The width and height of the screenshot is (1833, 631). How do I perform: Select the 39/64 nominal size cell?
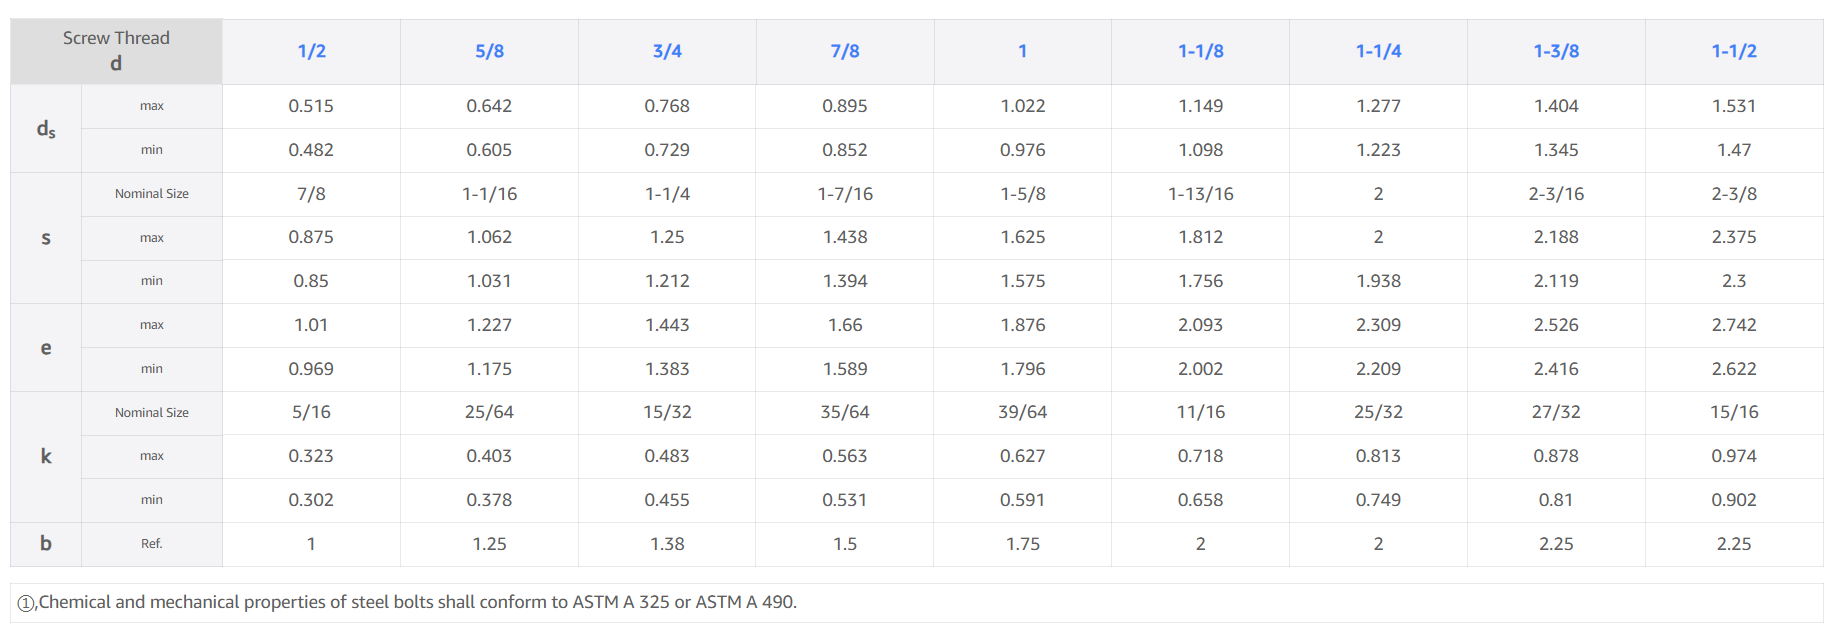point(1022,412)
